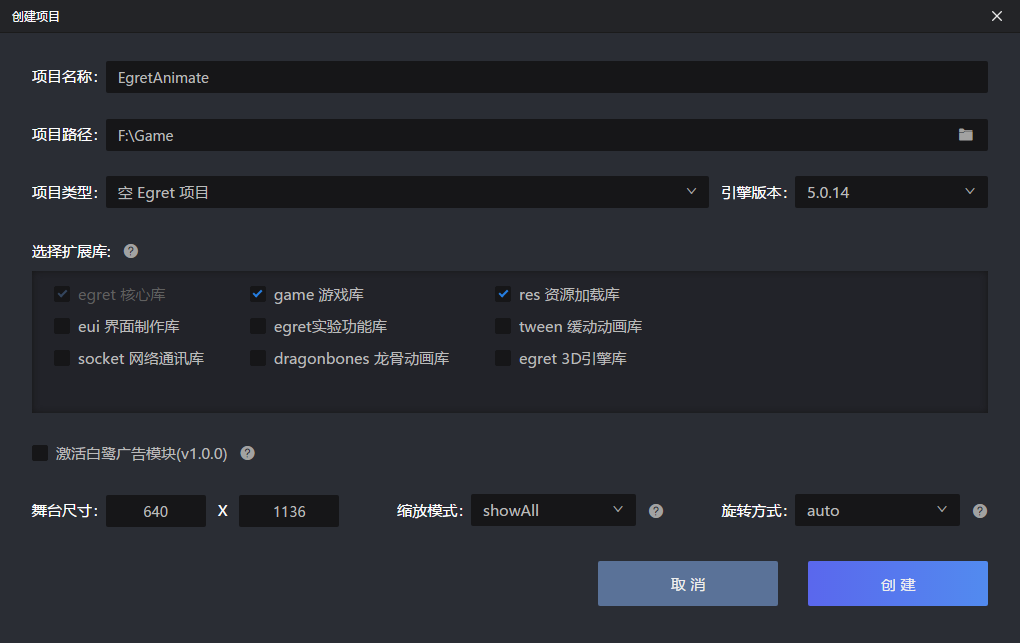Enable the tween 缓动动画库 checkbox
Viewport: 1020px width, 643px height.
pos(503,326)
